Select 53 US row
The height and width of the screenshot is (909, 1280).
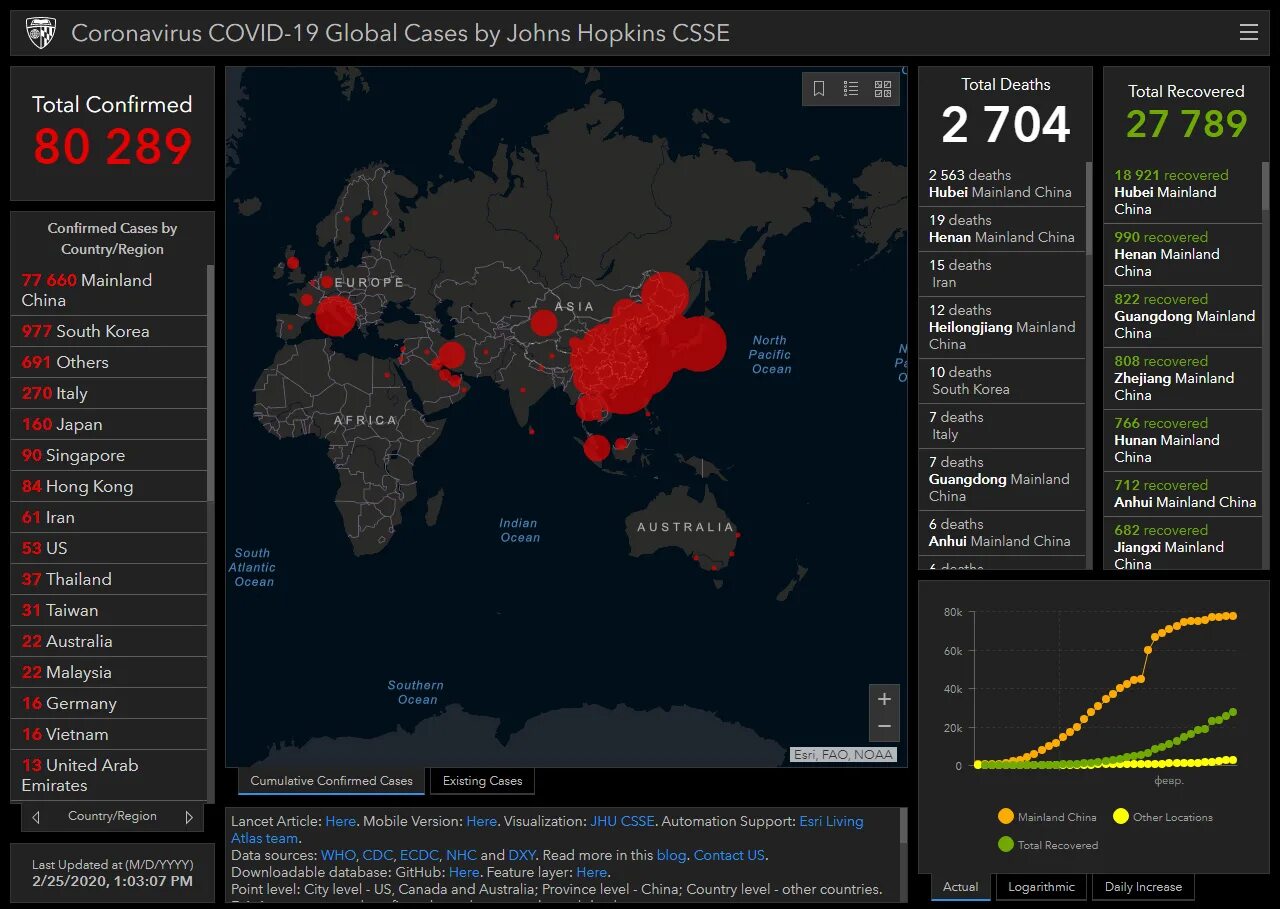tap(109, 548)
